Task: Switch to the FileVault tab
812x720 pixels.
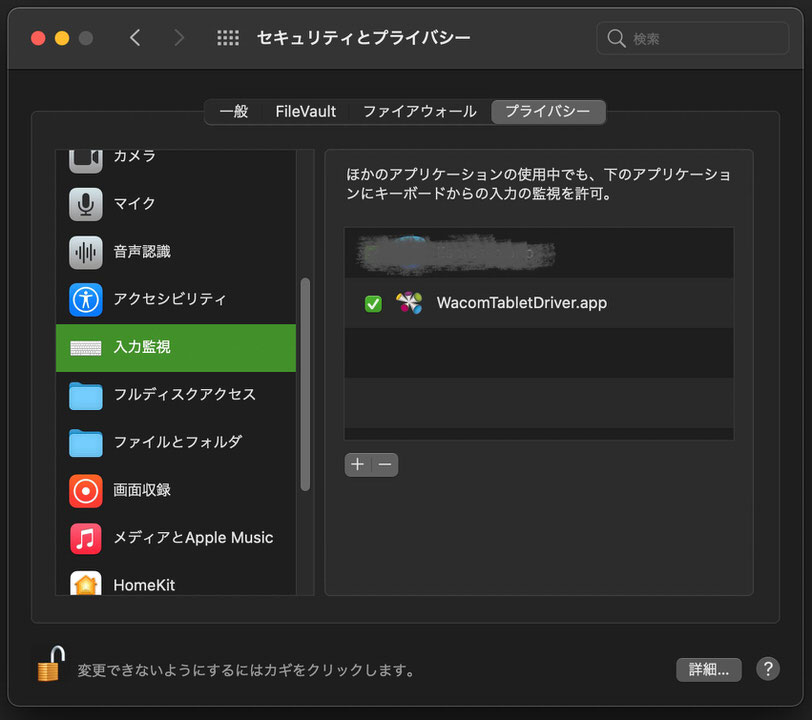Action: [306, 112]
